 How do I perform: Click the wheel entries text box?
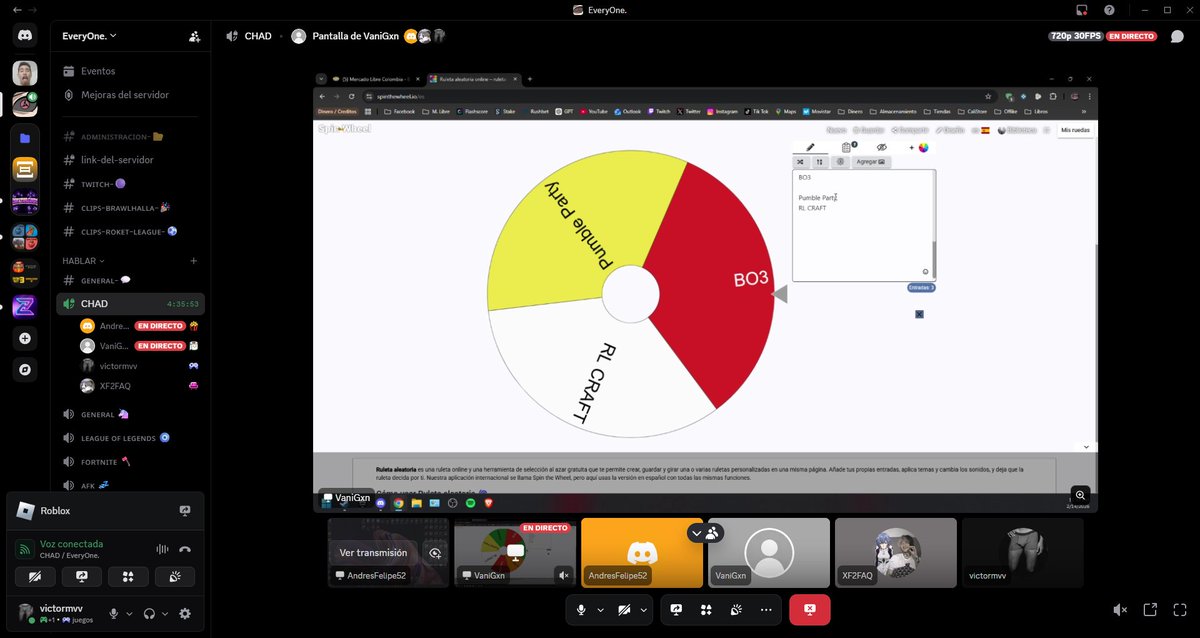[x=863, y=225]
